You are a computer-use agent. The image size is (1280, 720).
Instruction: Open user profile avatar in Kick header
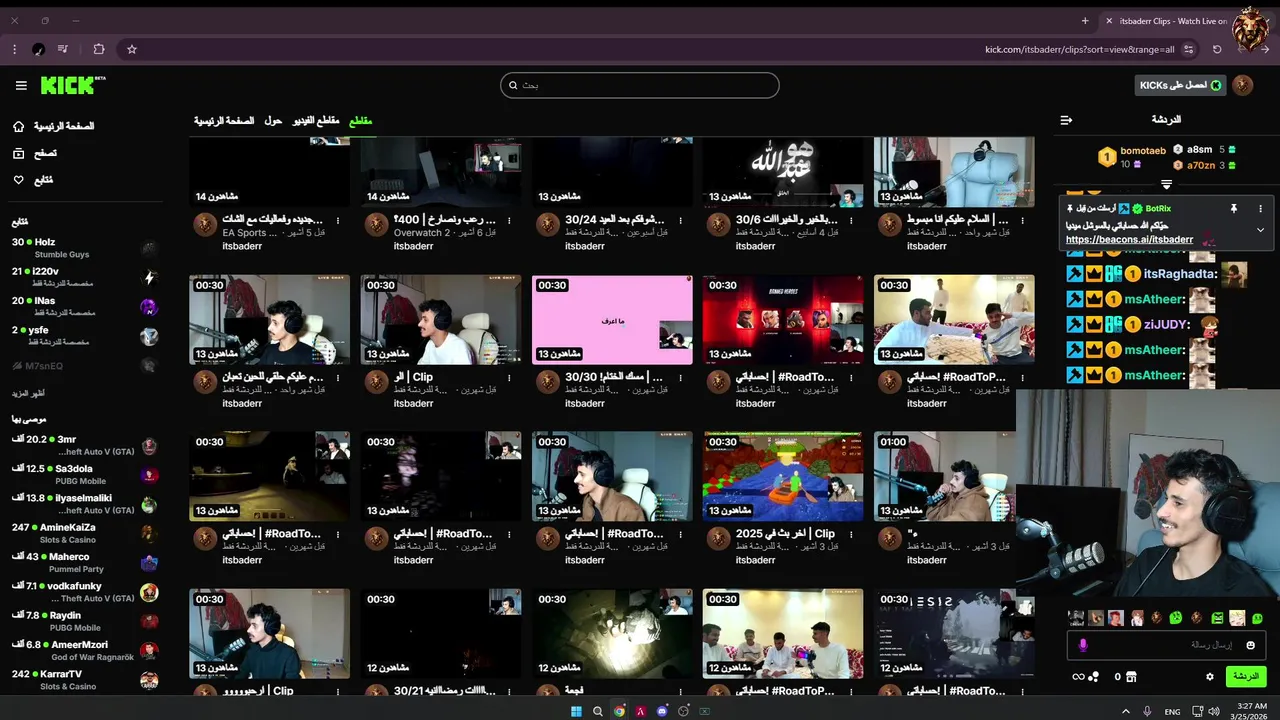tap(1242, 86)
